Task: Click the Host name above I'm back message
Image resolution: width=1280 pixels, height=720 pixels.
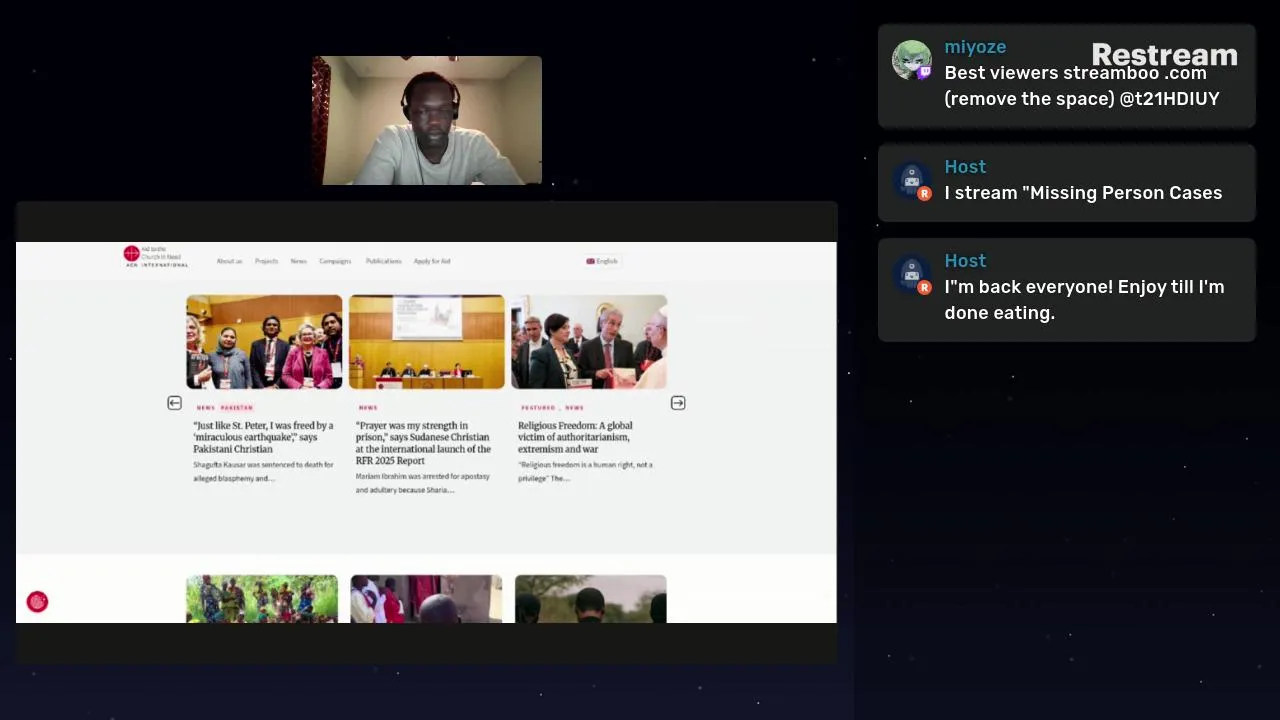Action: point(965,261)
